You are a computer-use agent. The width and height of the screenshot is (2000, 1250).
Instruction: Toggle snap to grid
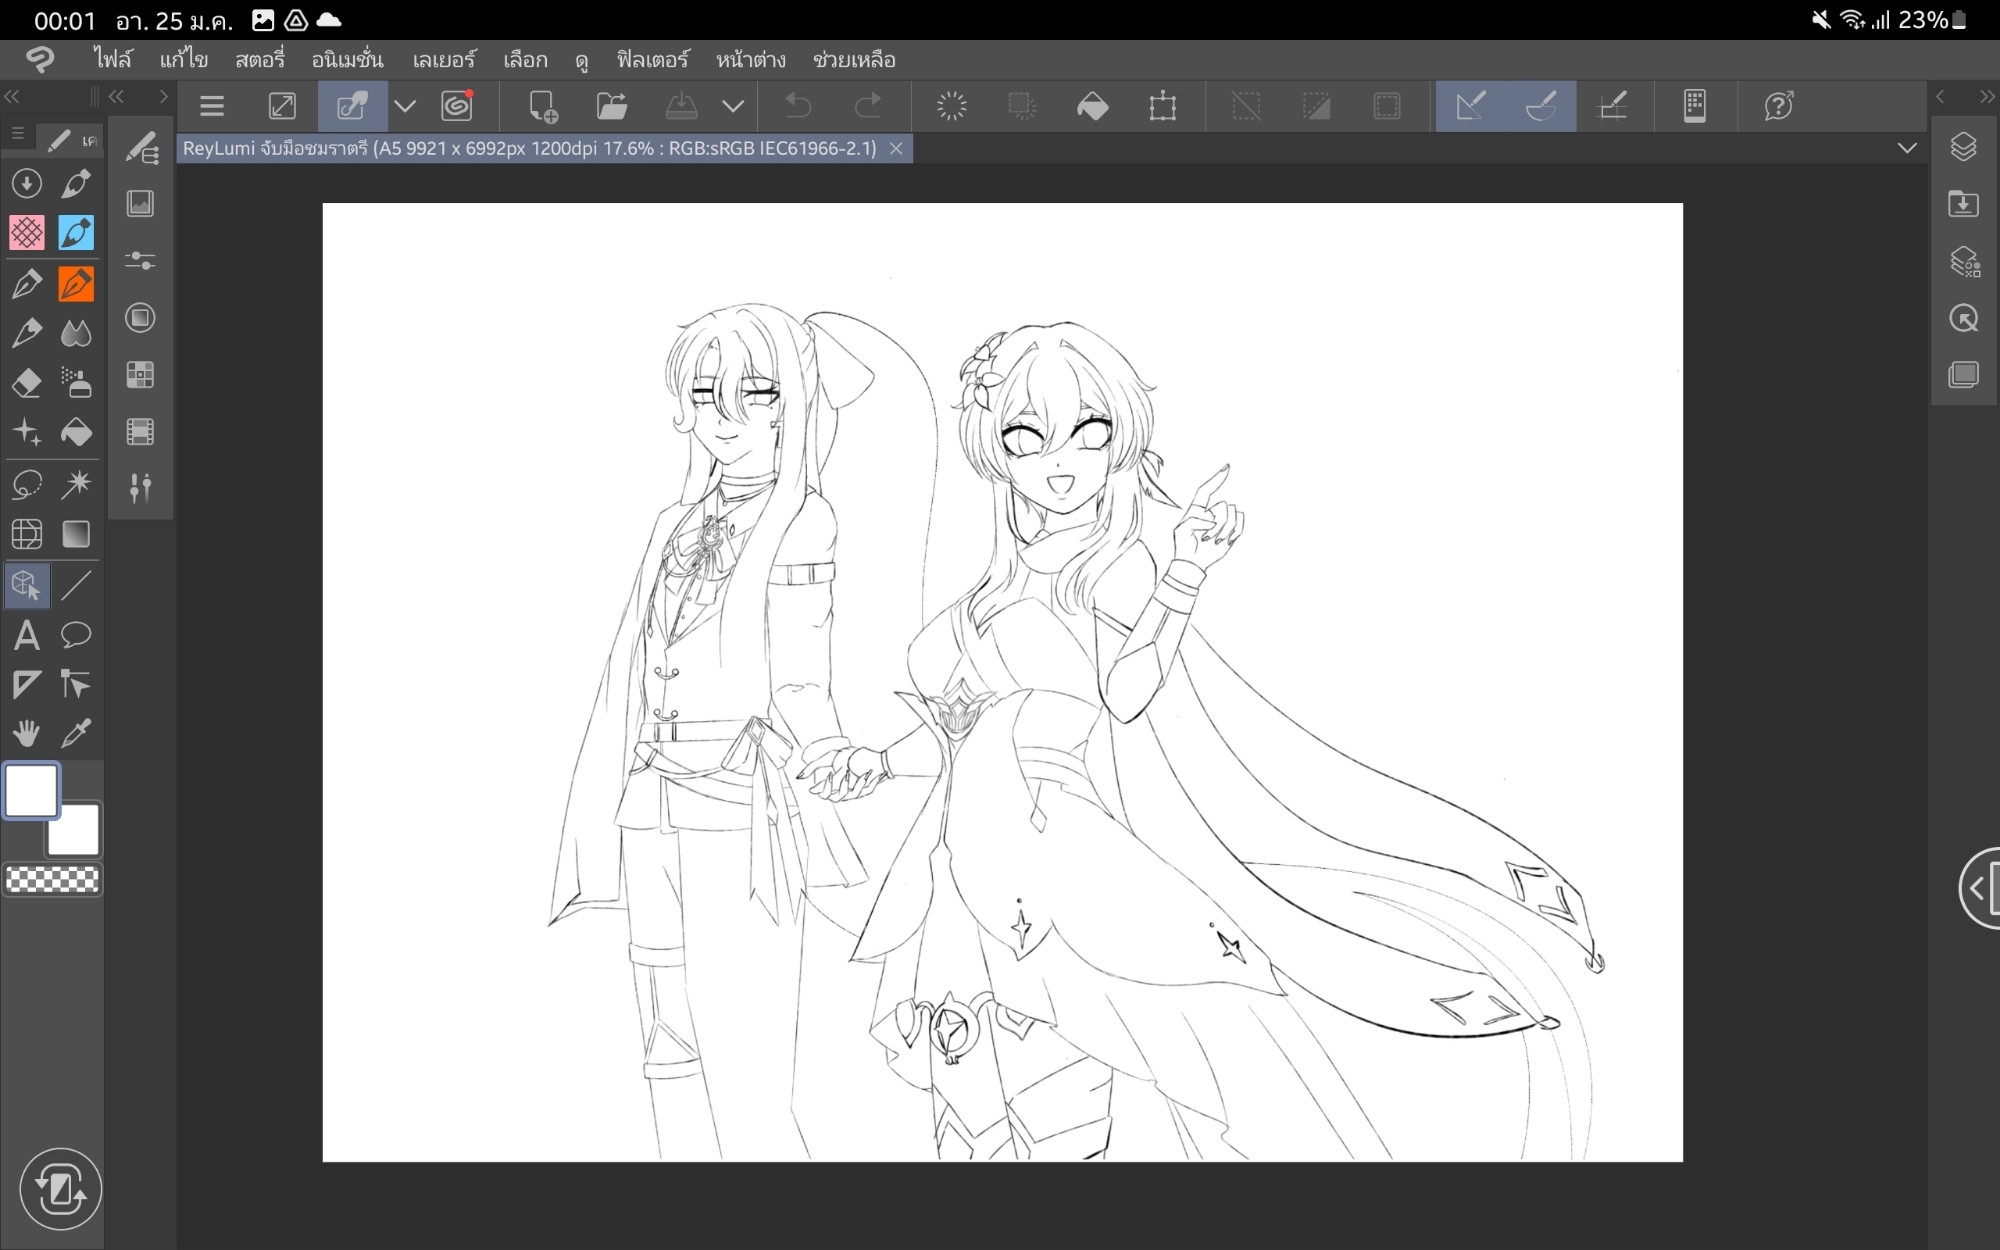pos(1612,106)
